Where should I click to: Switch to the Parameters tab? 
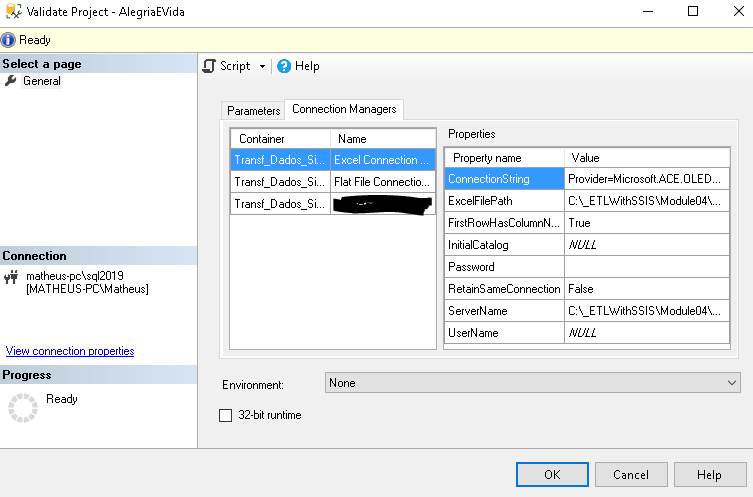pyautogui.click(x=253, y=110)
